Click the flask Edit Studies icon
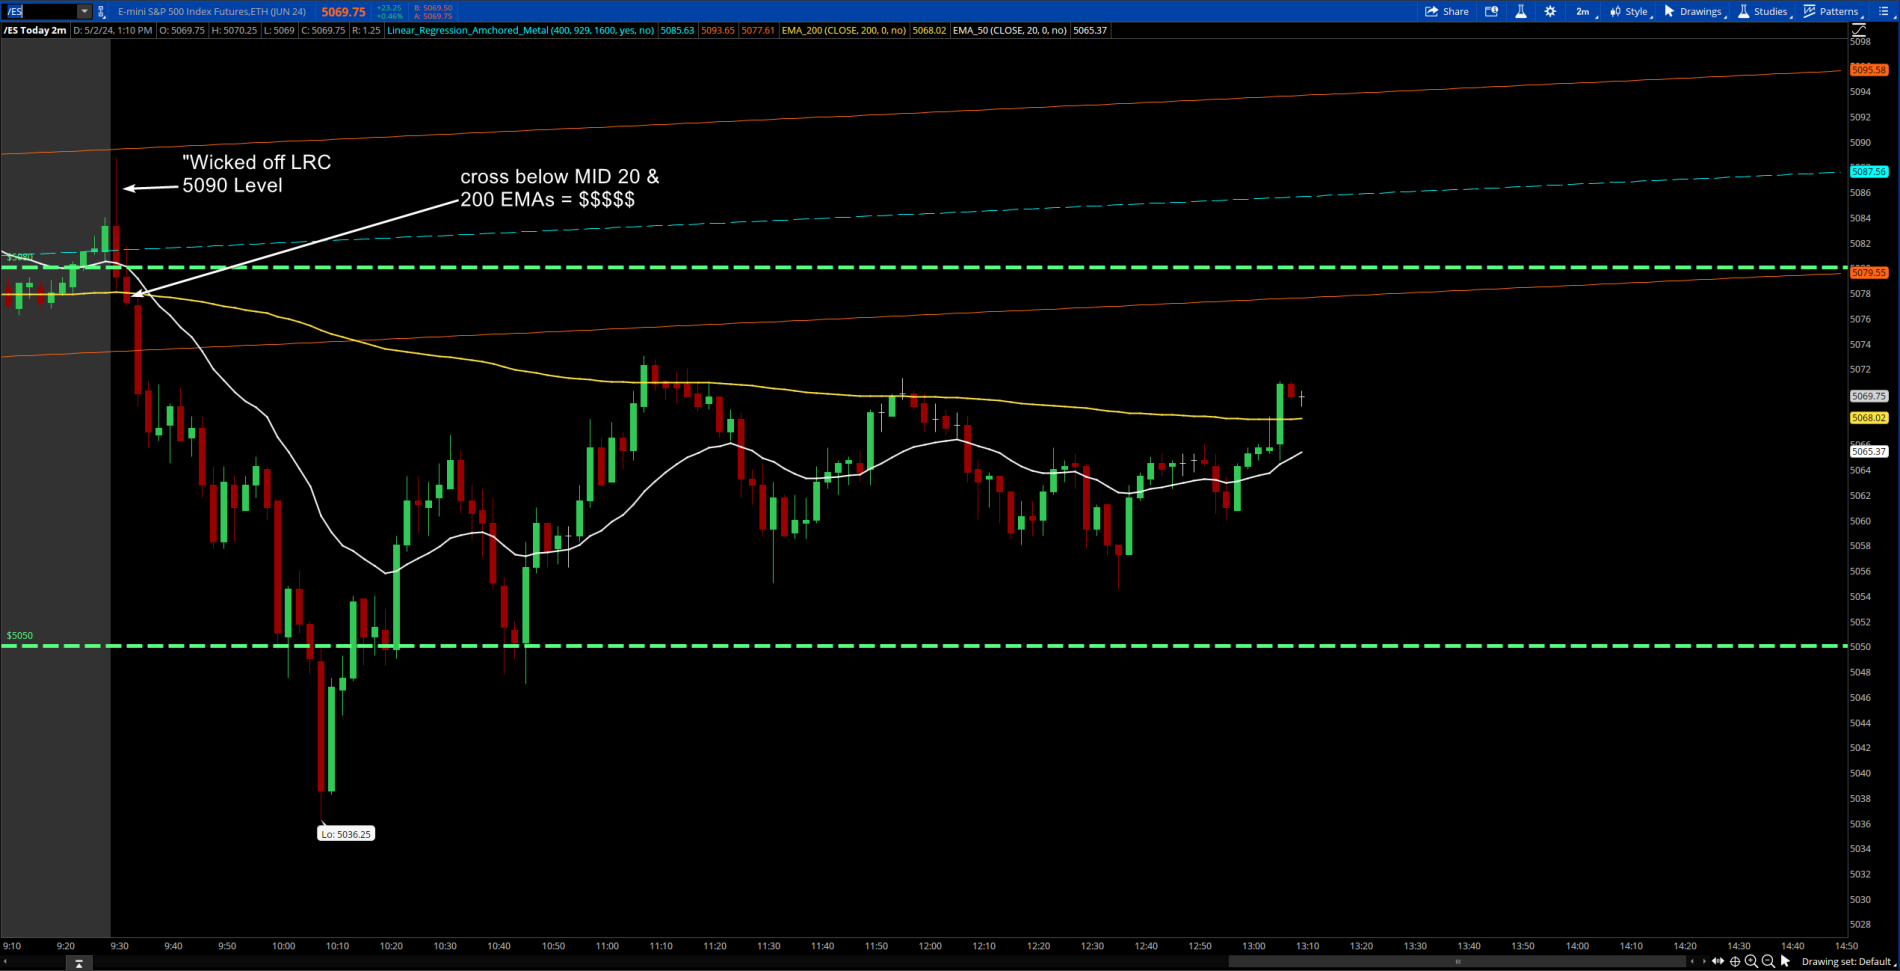The height and width of the screenshot is (971, 1900). tap(1521, 11)
